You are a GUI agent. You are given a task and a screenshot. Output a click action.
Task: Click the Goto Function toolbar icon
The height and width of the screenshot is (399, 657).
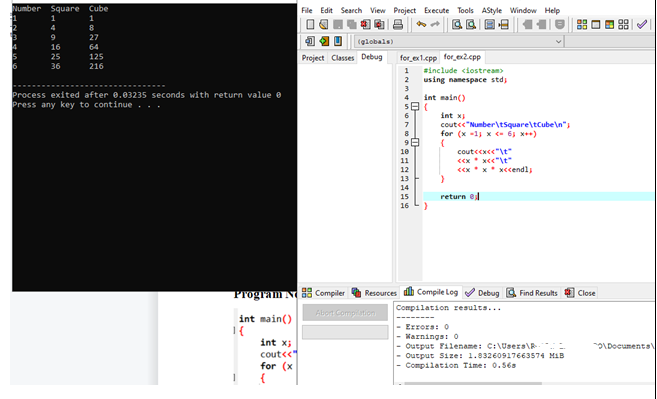[x=489, y=24]
